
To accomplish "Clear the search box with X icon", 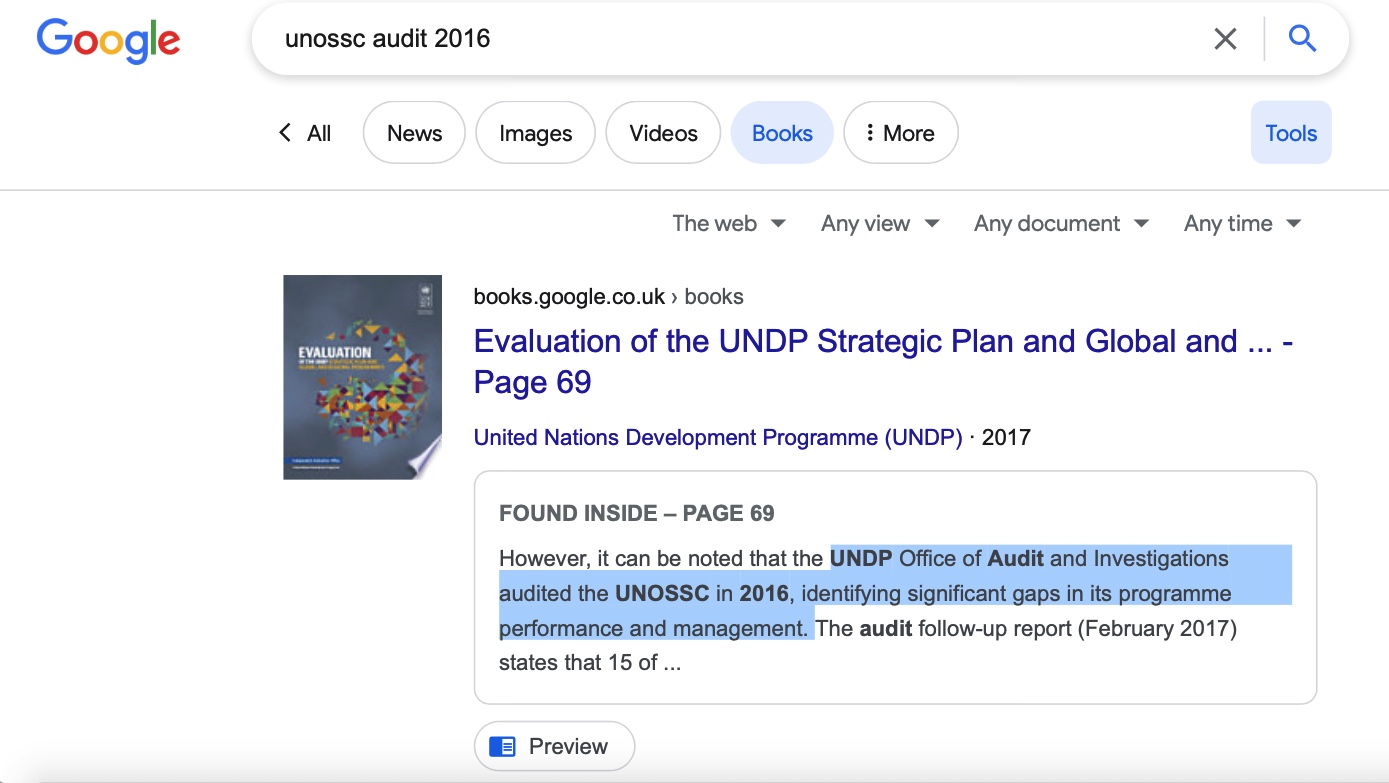I will tap(1225, 39).
